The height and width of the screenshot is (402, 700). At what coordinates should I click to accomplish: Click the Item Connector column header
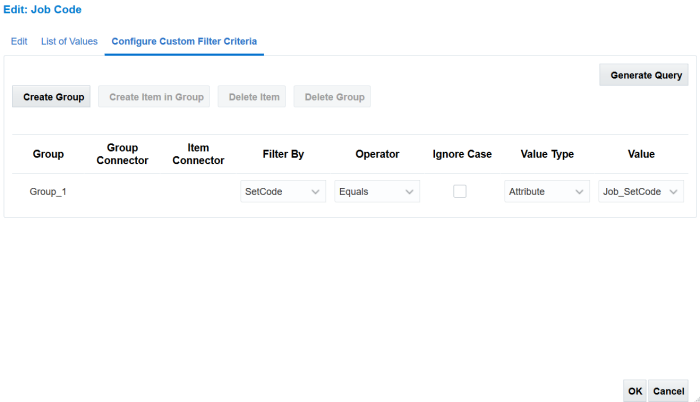coord(198,154)
